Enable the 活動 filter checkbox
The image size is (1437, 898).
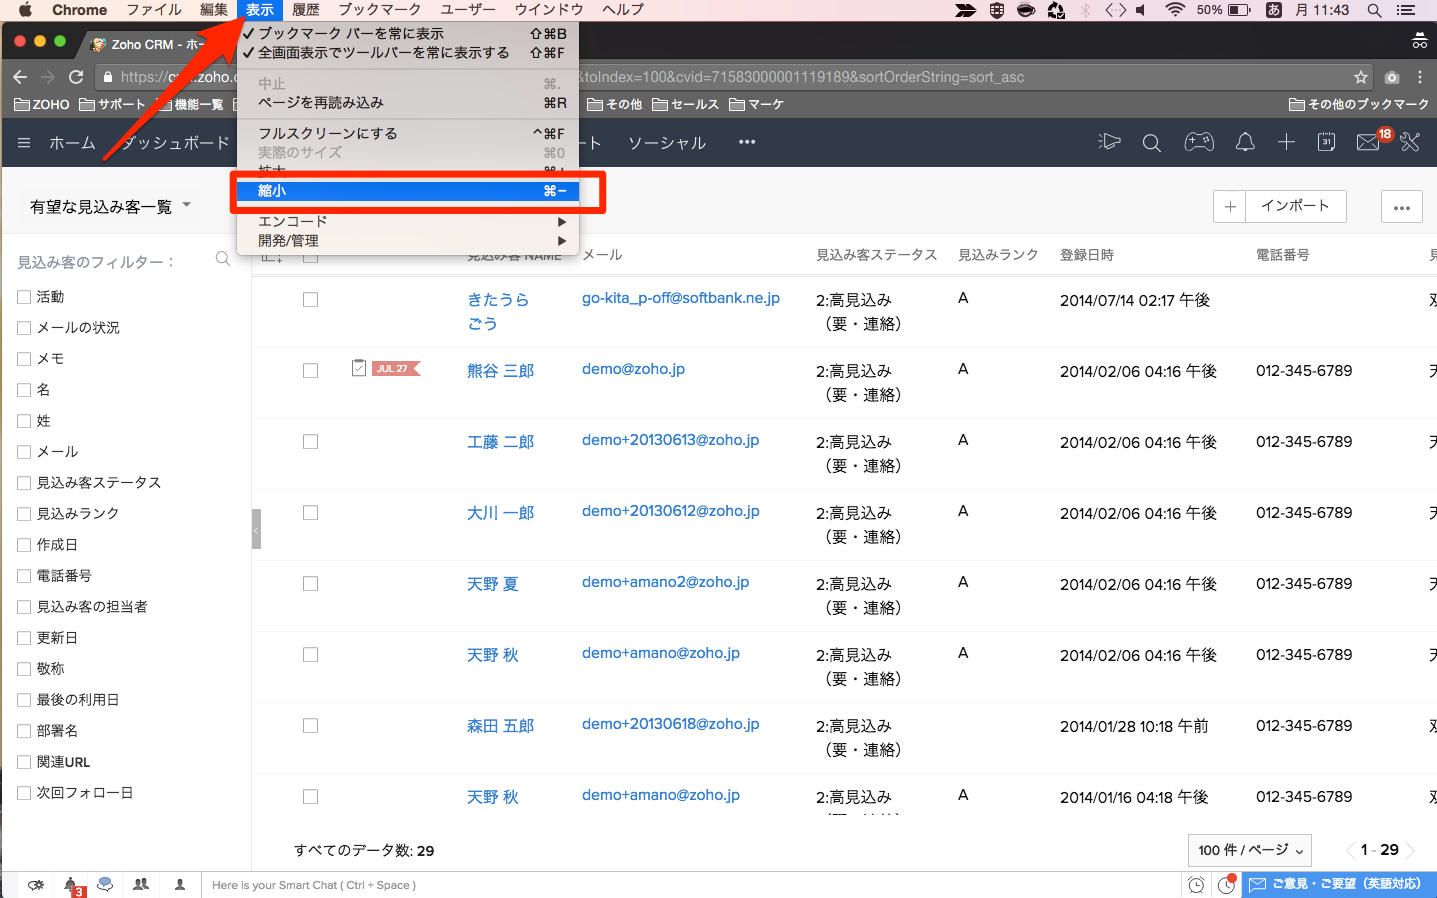[24, 297]
